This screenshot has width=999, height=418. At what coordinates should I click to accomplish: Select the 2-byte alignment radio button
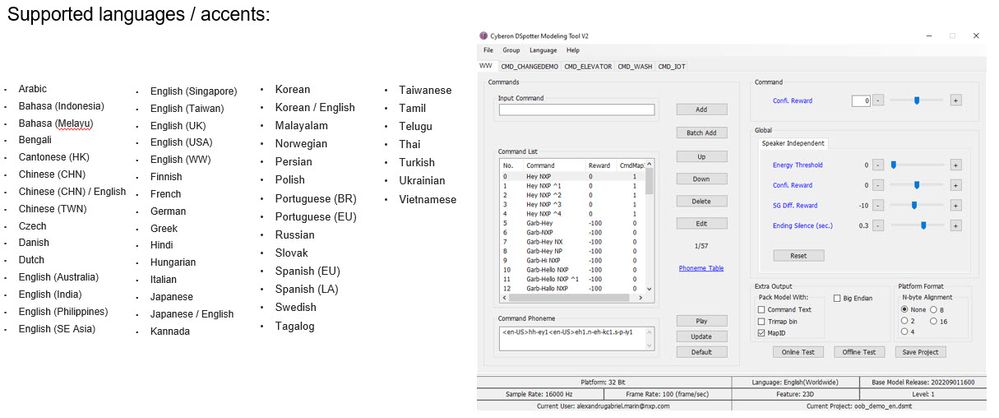(905, 322)
